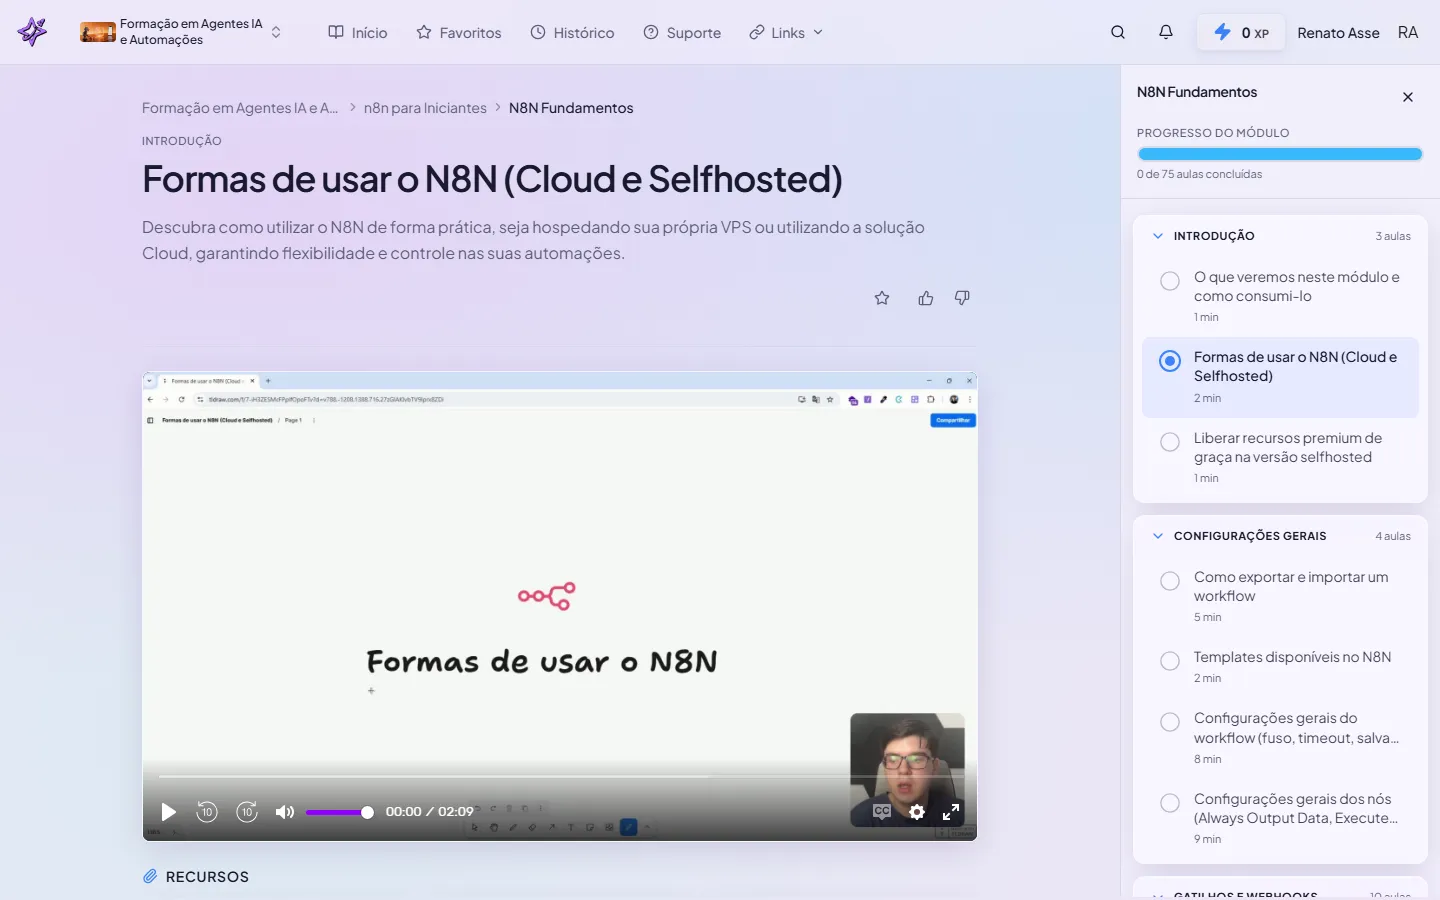Like the lesson with thumbs up
Screen dimensions: 1440x900
tap(926, 298)
